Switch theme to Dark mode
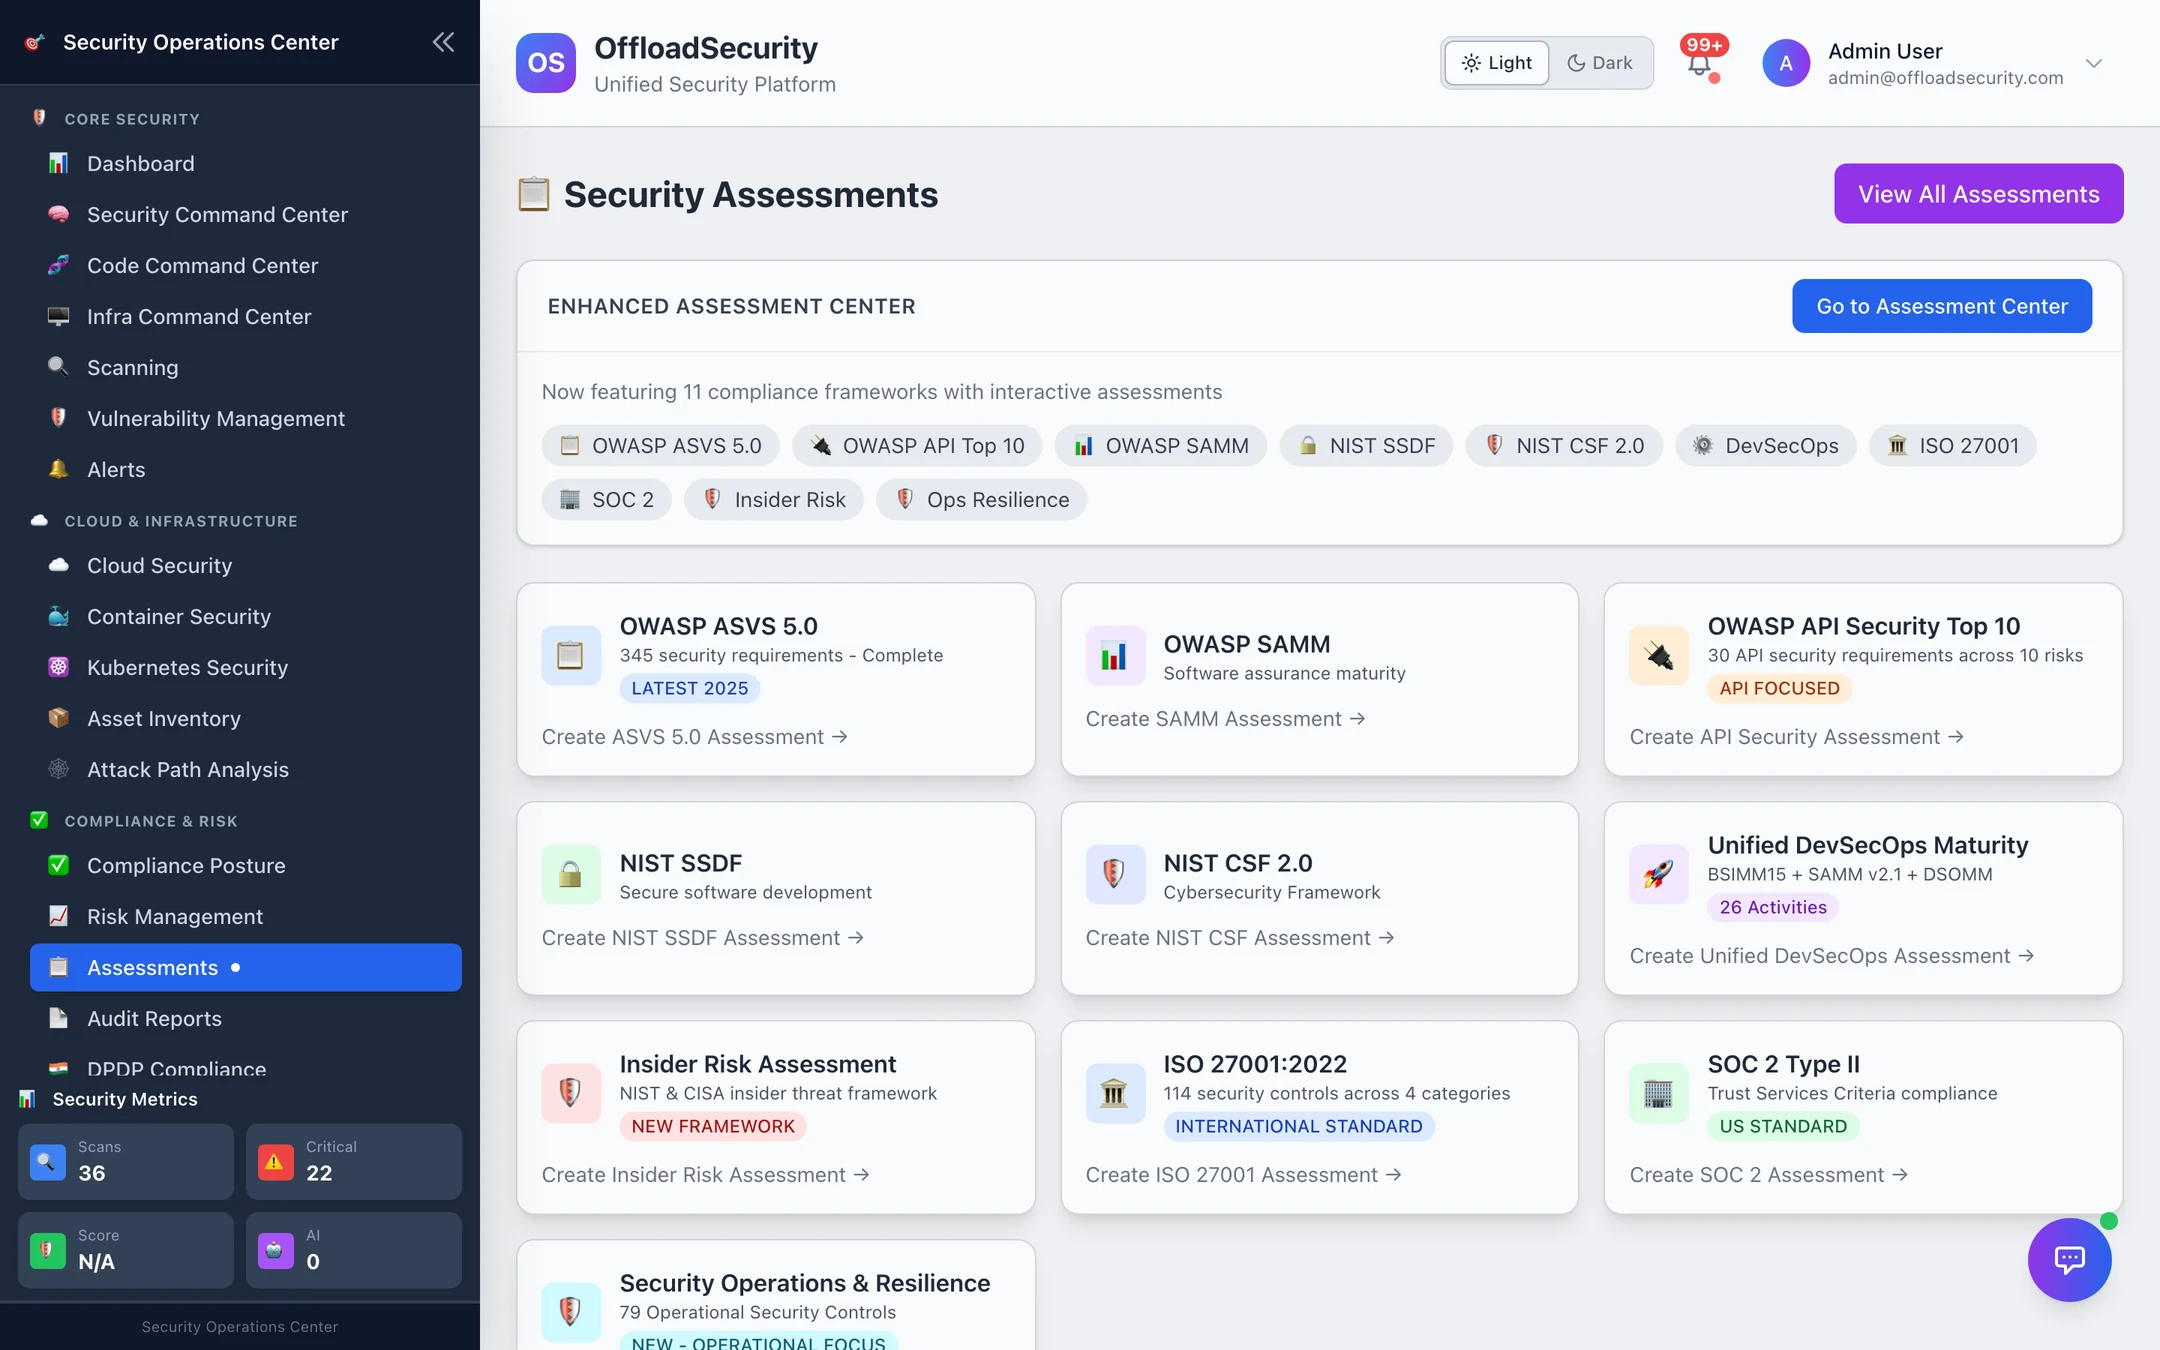The width and height of the screenshot is (2160, 1350). [1600, 63]
